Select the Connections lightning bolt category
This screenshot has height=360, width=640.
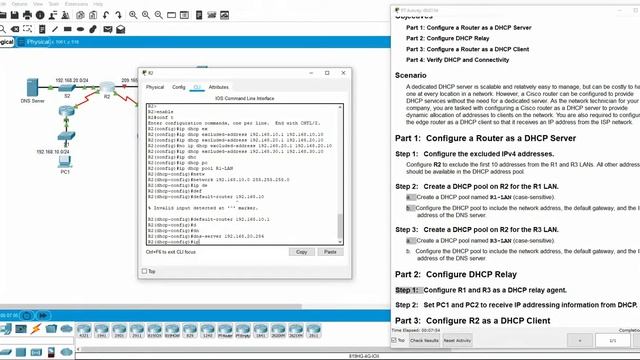pos(36,329)
